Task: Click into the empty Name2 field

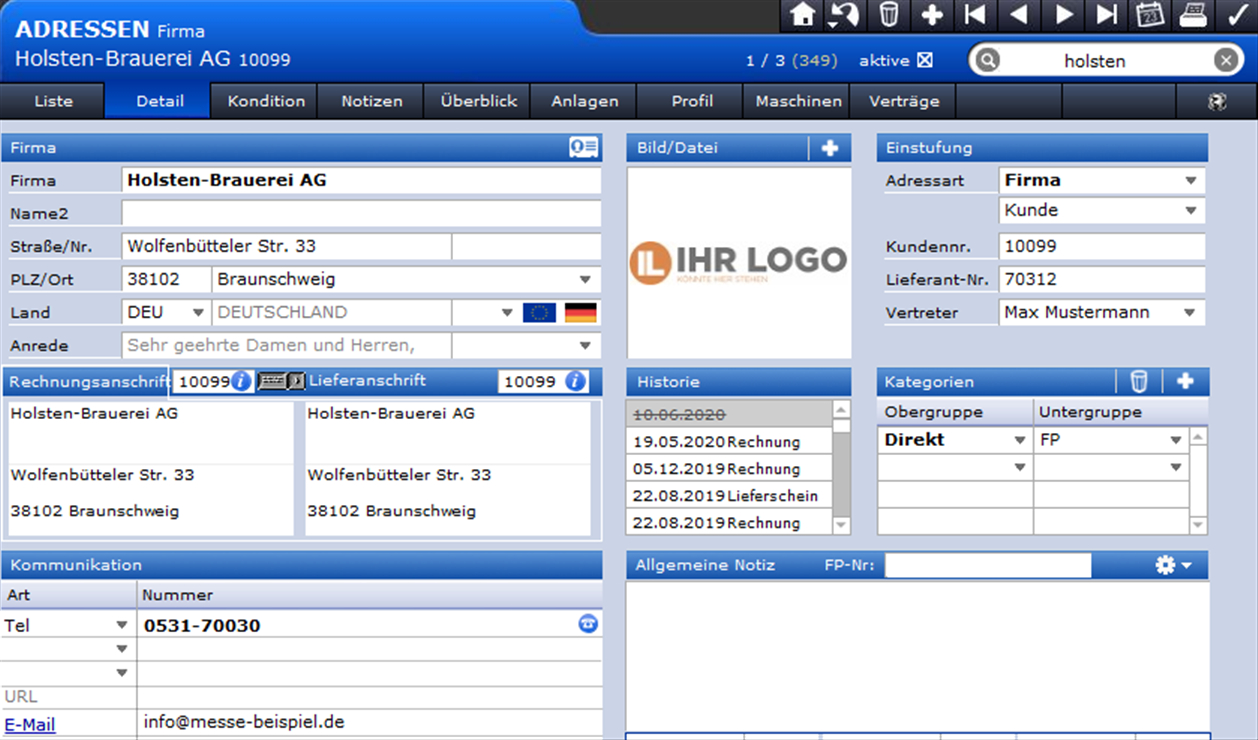Action: tap(361, 213)
